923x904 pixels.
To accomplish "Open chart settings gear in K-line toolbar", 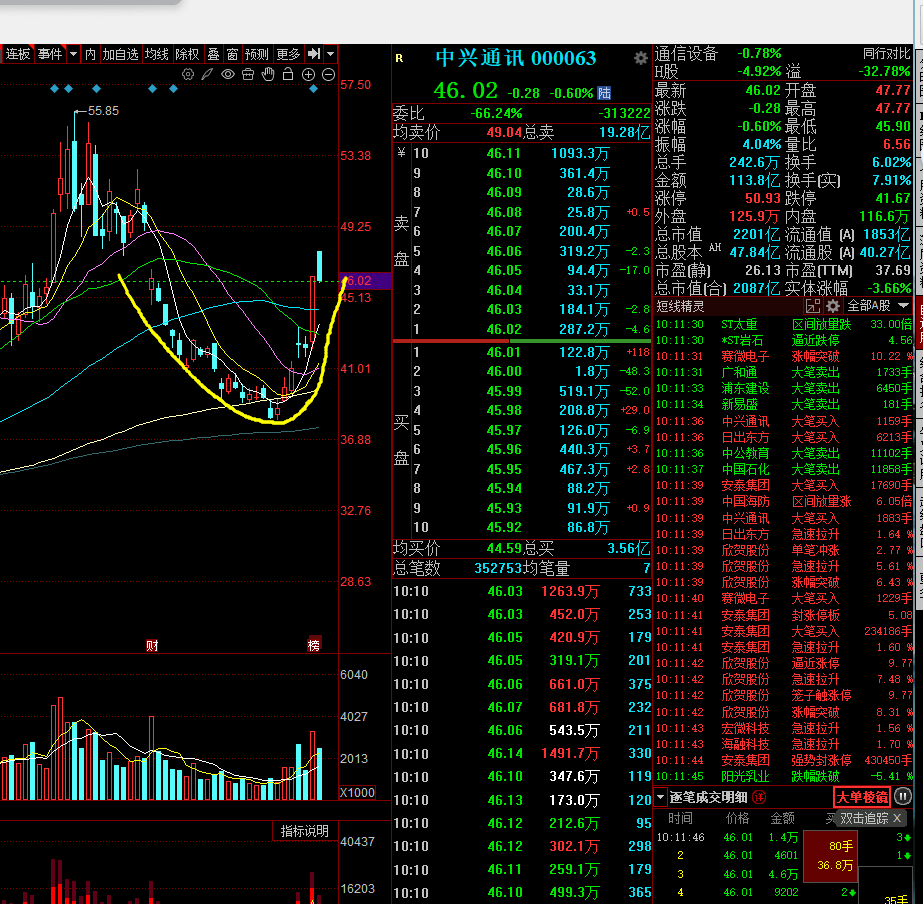I will (x=188, y=74).
